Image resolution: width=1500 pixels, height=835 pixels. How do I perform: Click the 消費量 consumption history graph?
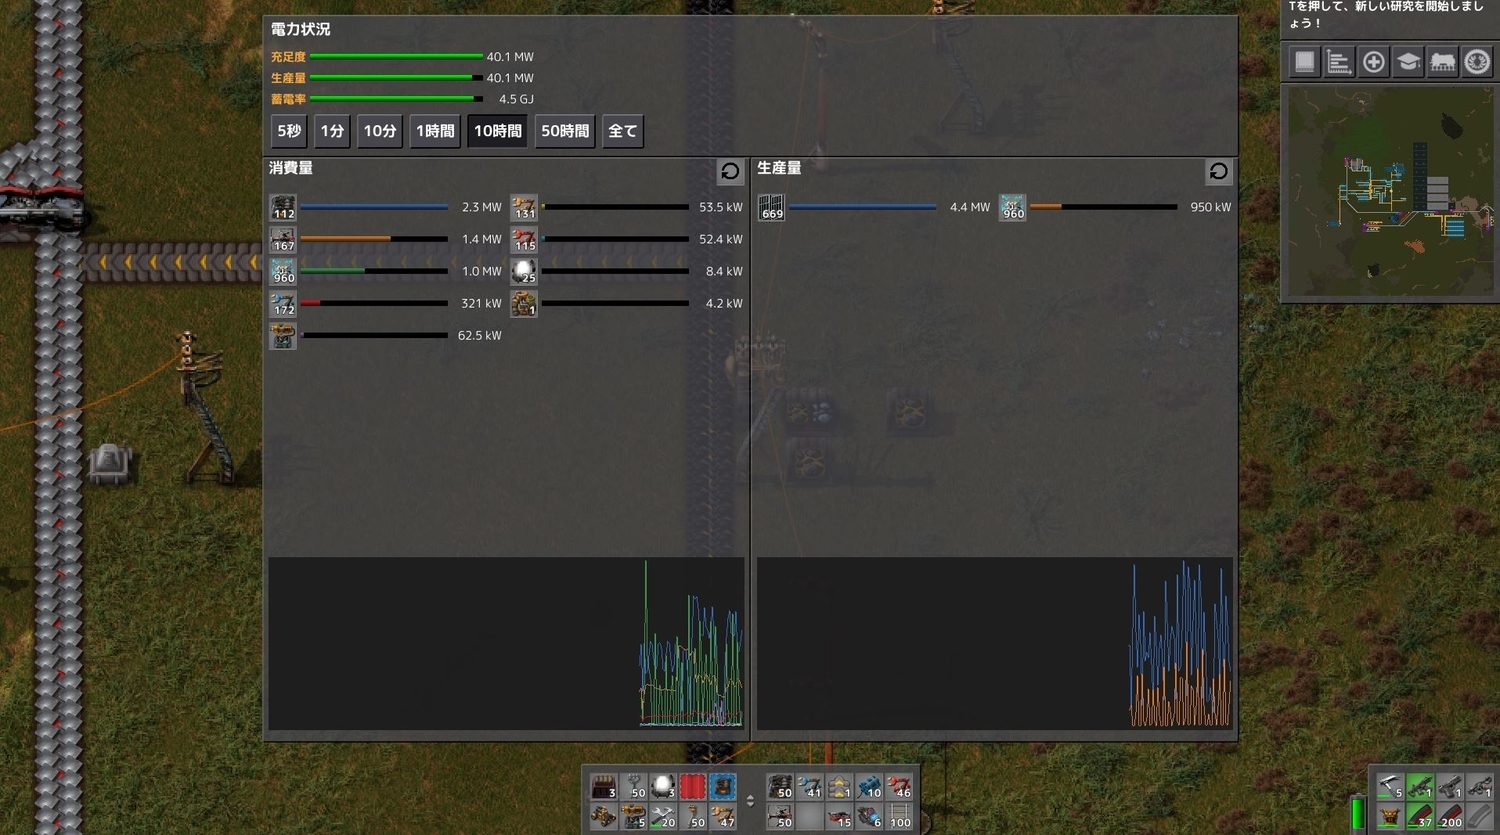click(x=506, y=643)
